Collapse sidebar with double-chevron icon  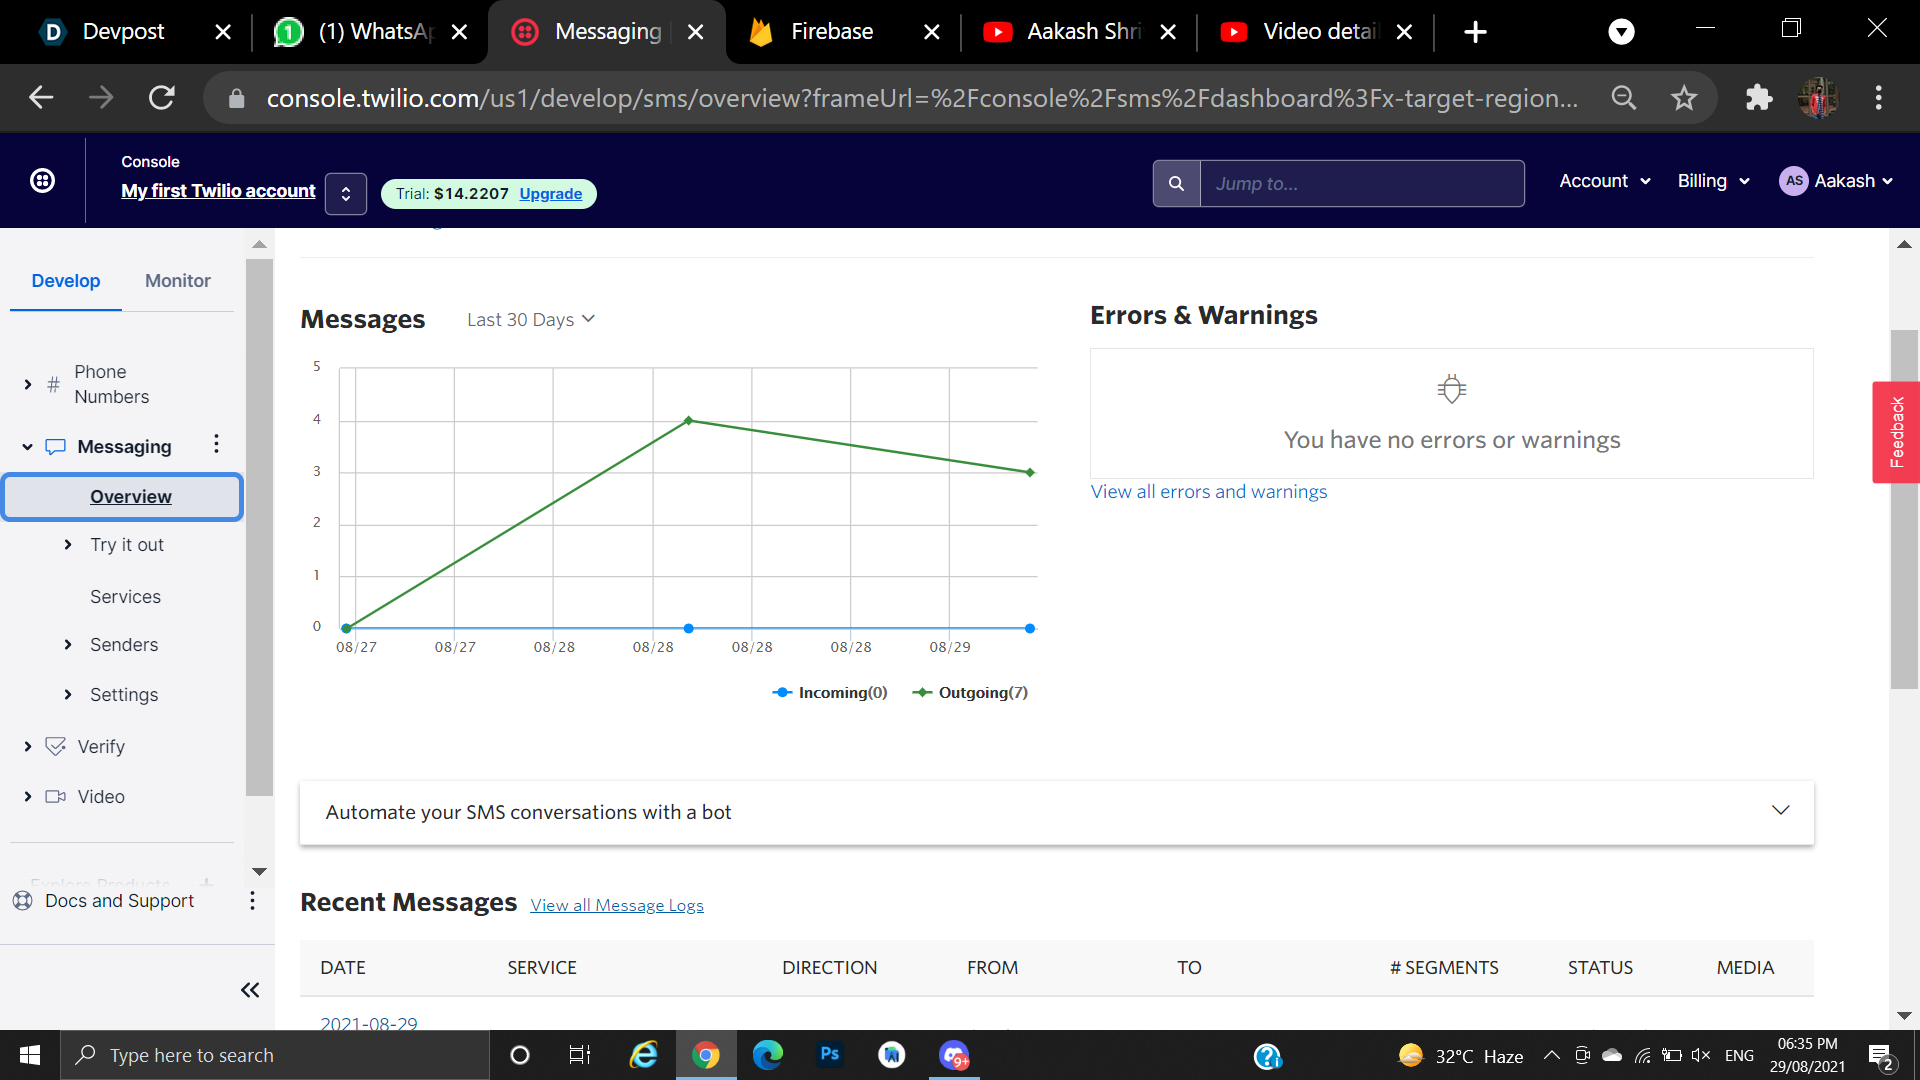pos(250,990)
